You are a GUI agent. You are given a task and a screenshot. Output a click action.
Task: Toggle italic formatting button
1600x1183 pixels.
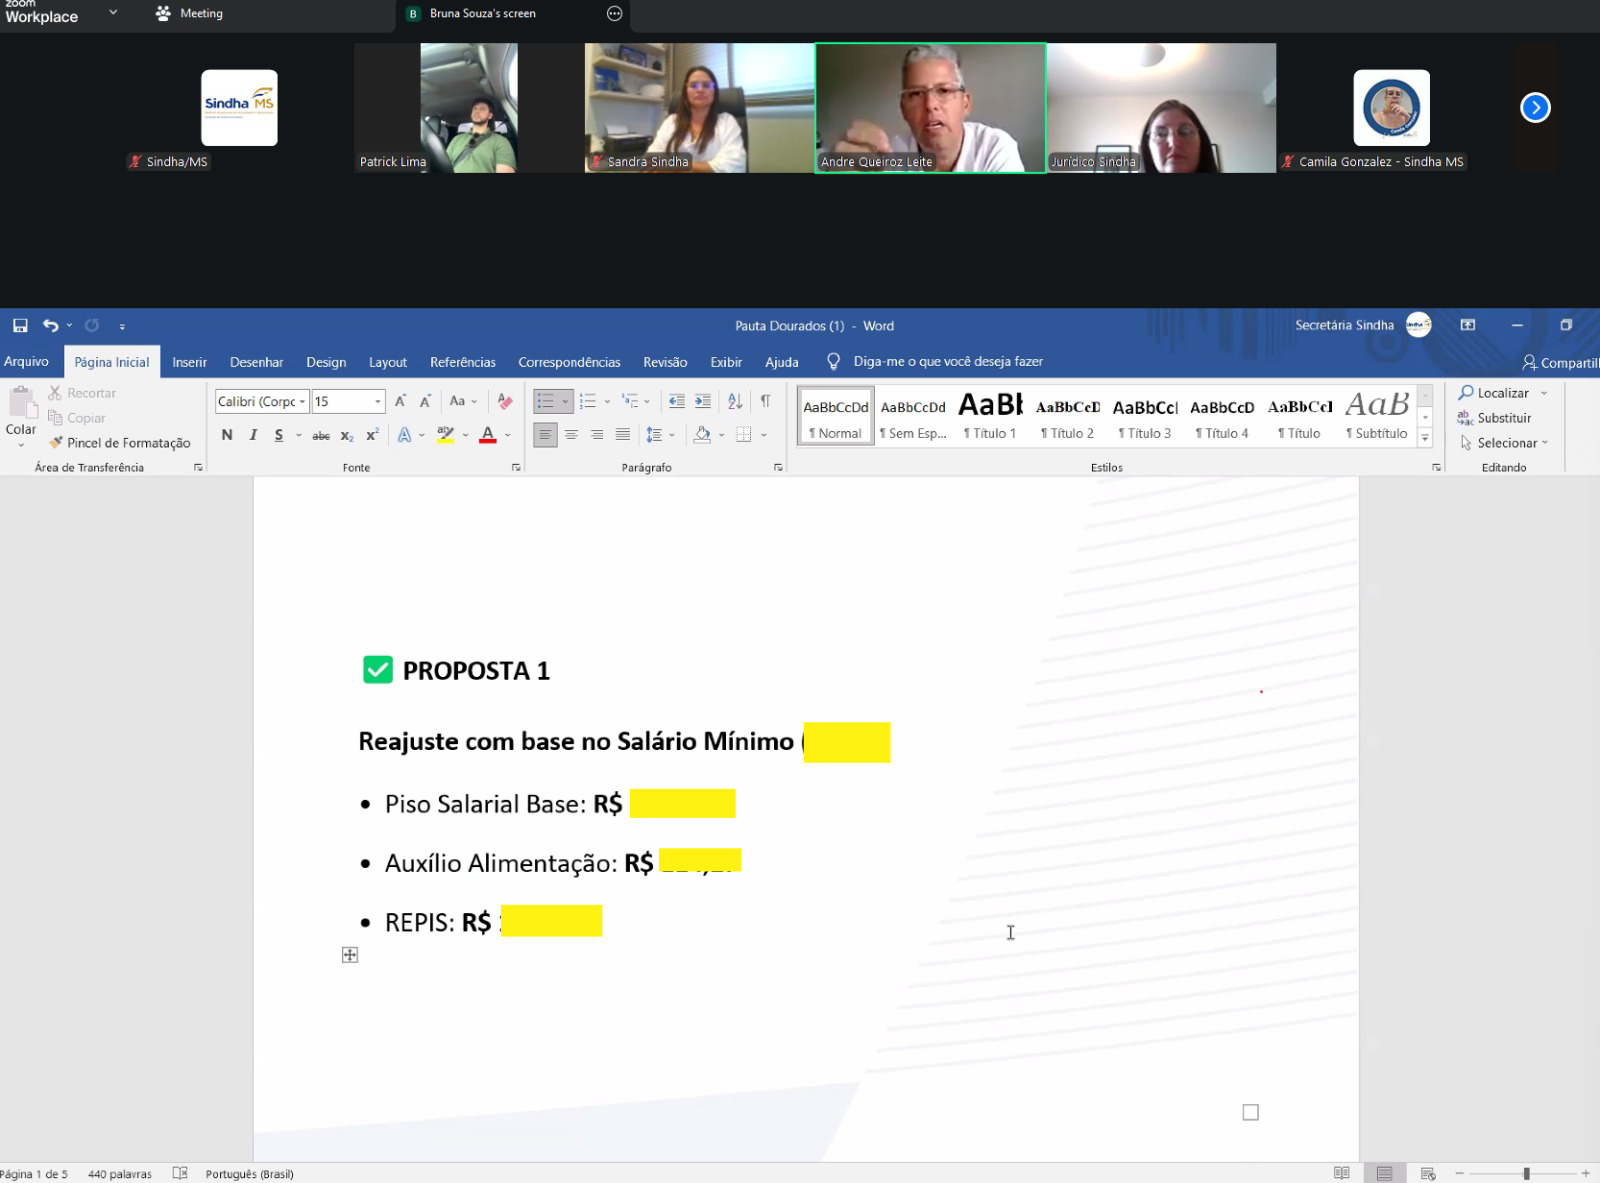[253, 434]
